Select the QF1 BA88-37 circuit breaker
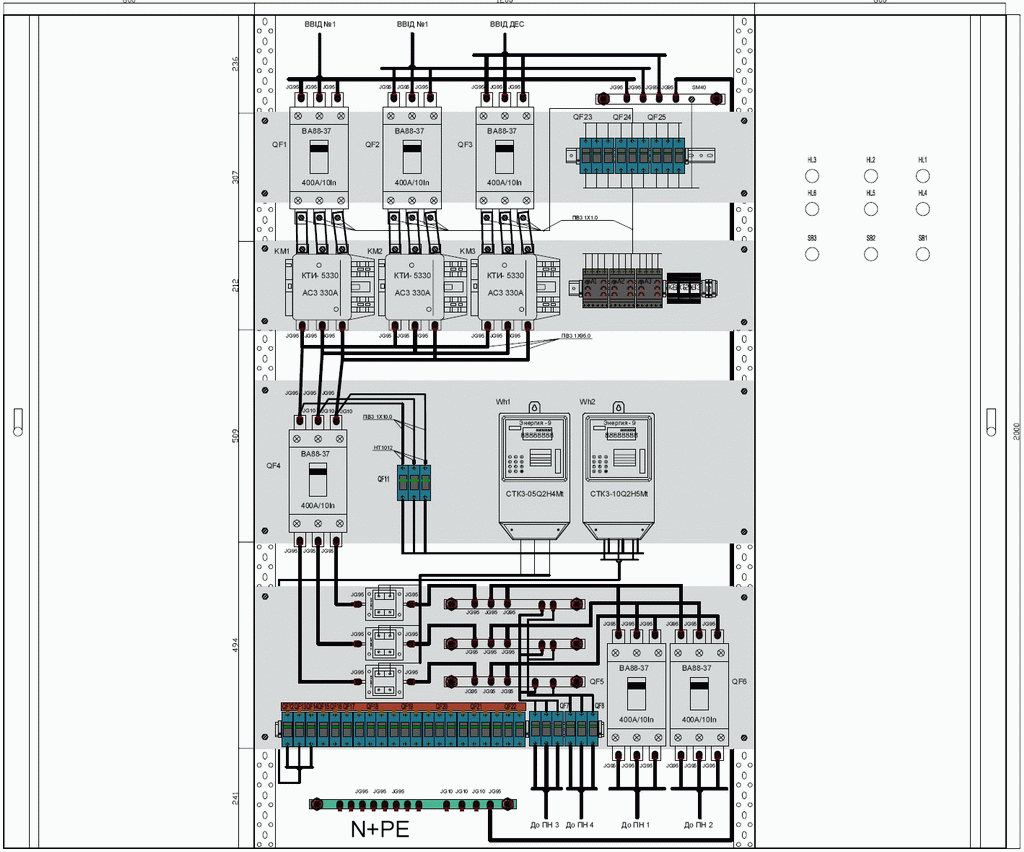1024x852 pixels. pos(318,158)
